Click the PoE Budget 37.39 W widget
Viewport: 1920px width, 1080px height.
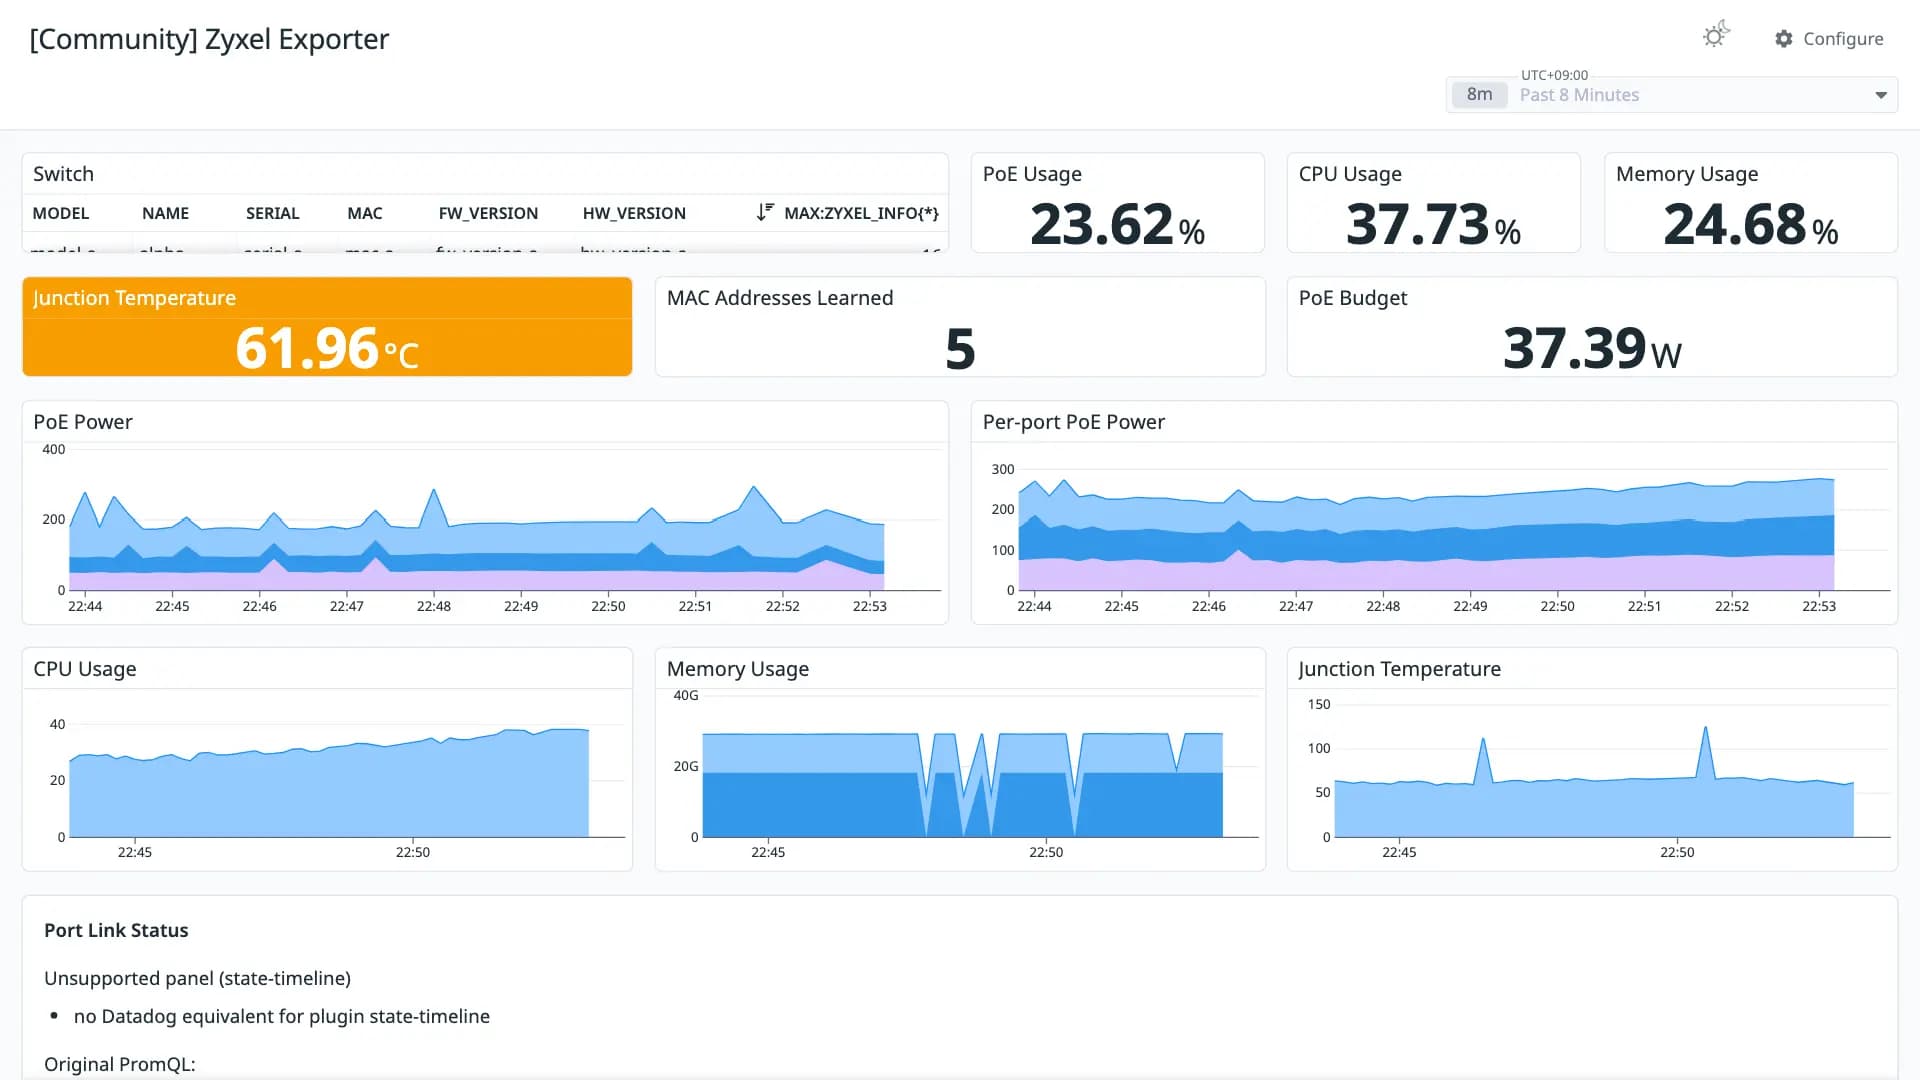1592,327
